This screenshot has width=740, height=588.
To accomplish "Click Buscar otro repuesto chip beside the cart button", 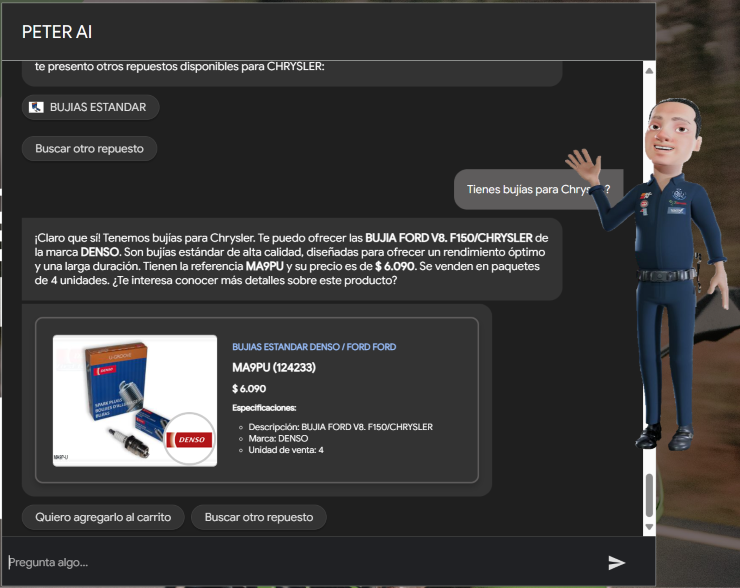I will point(259,517).
